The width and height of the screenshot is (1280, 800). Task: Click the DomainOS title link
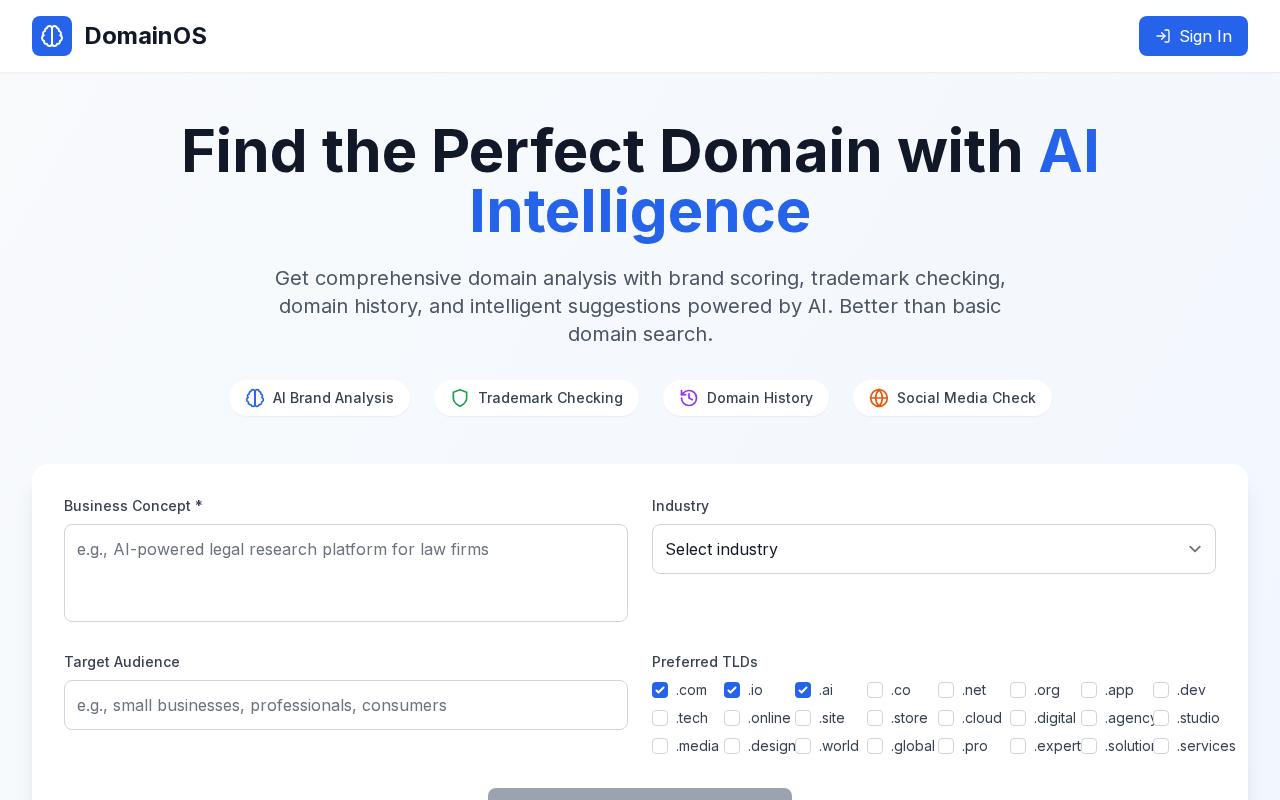(x=146, y=36)
